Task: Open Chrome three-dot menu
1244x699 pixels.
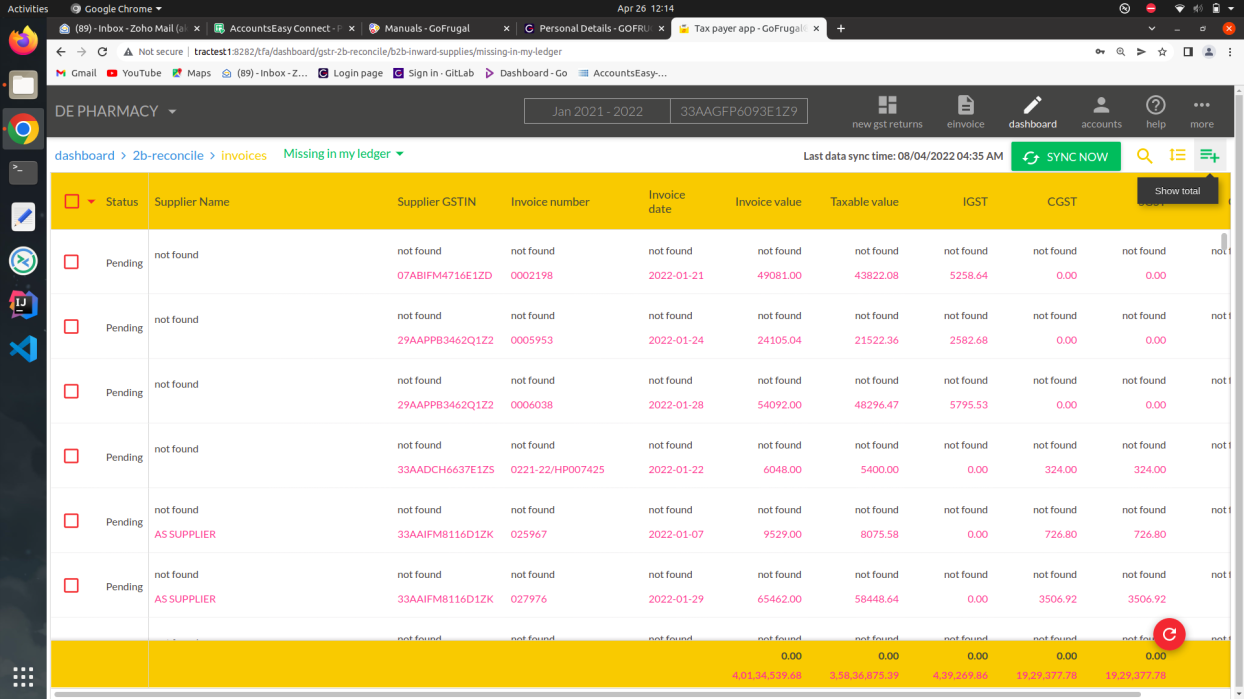Action: coord(1229,52)
